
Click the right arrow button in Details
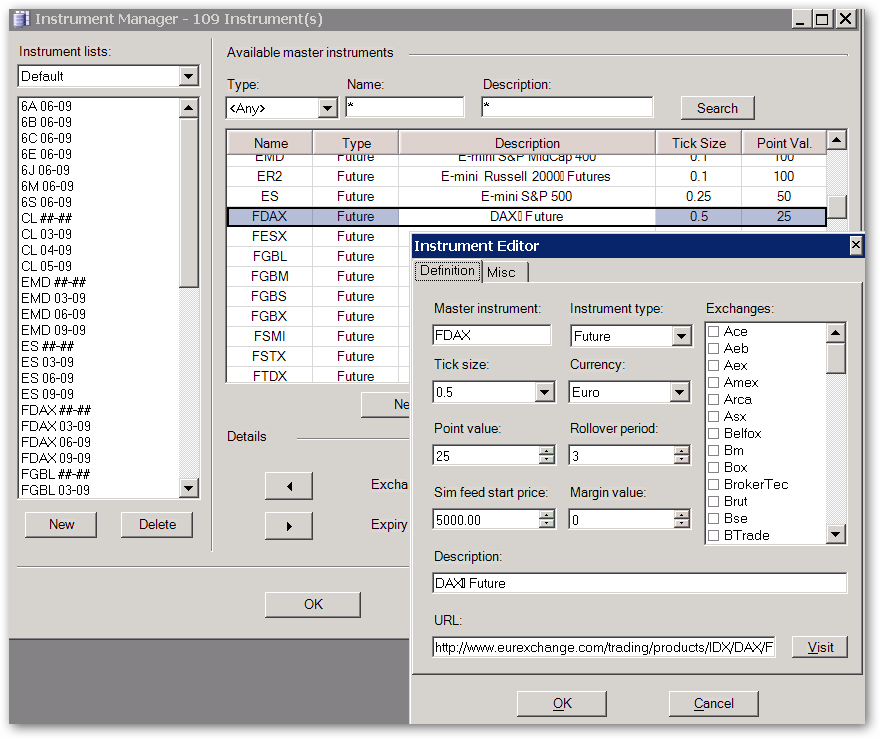tap(288, 526)
